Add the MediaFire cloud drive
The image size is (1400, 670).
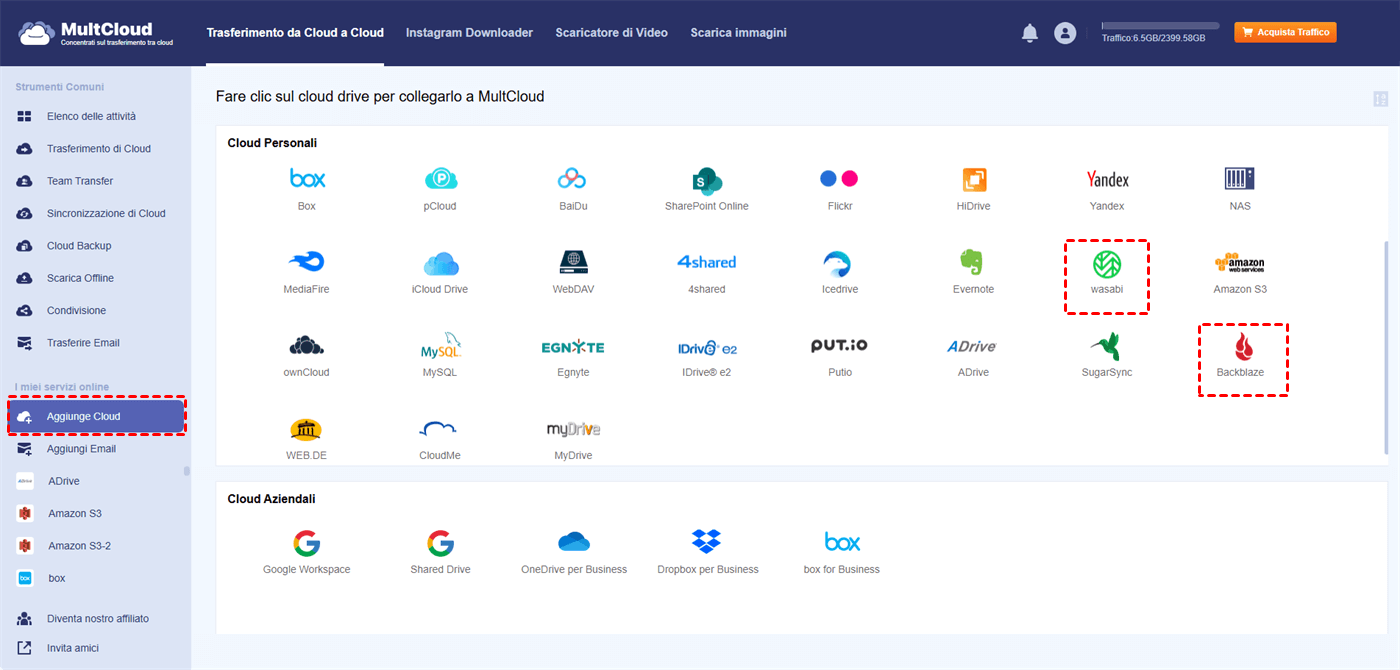[306, 263]
